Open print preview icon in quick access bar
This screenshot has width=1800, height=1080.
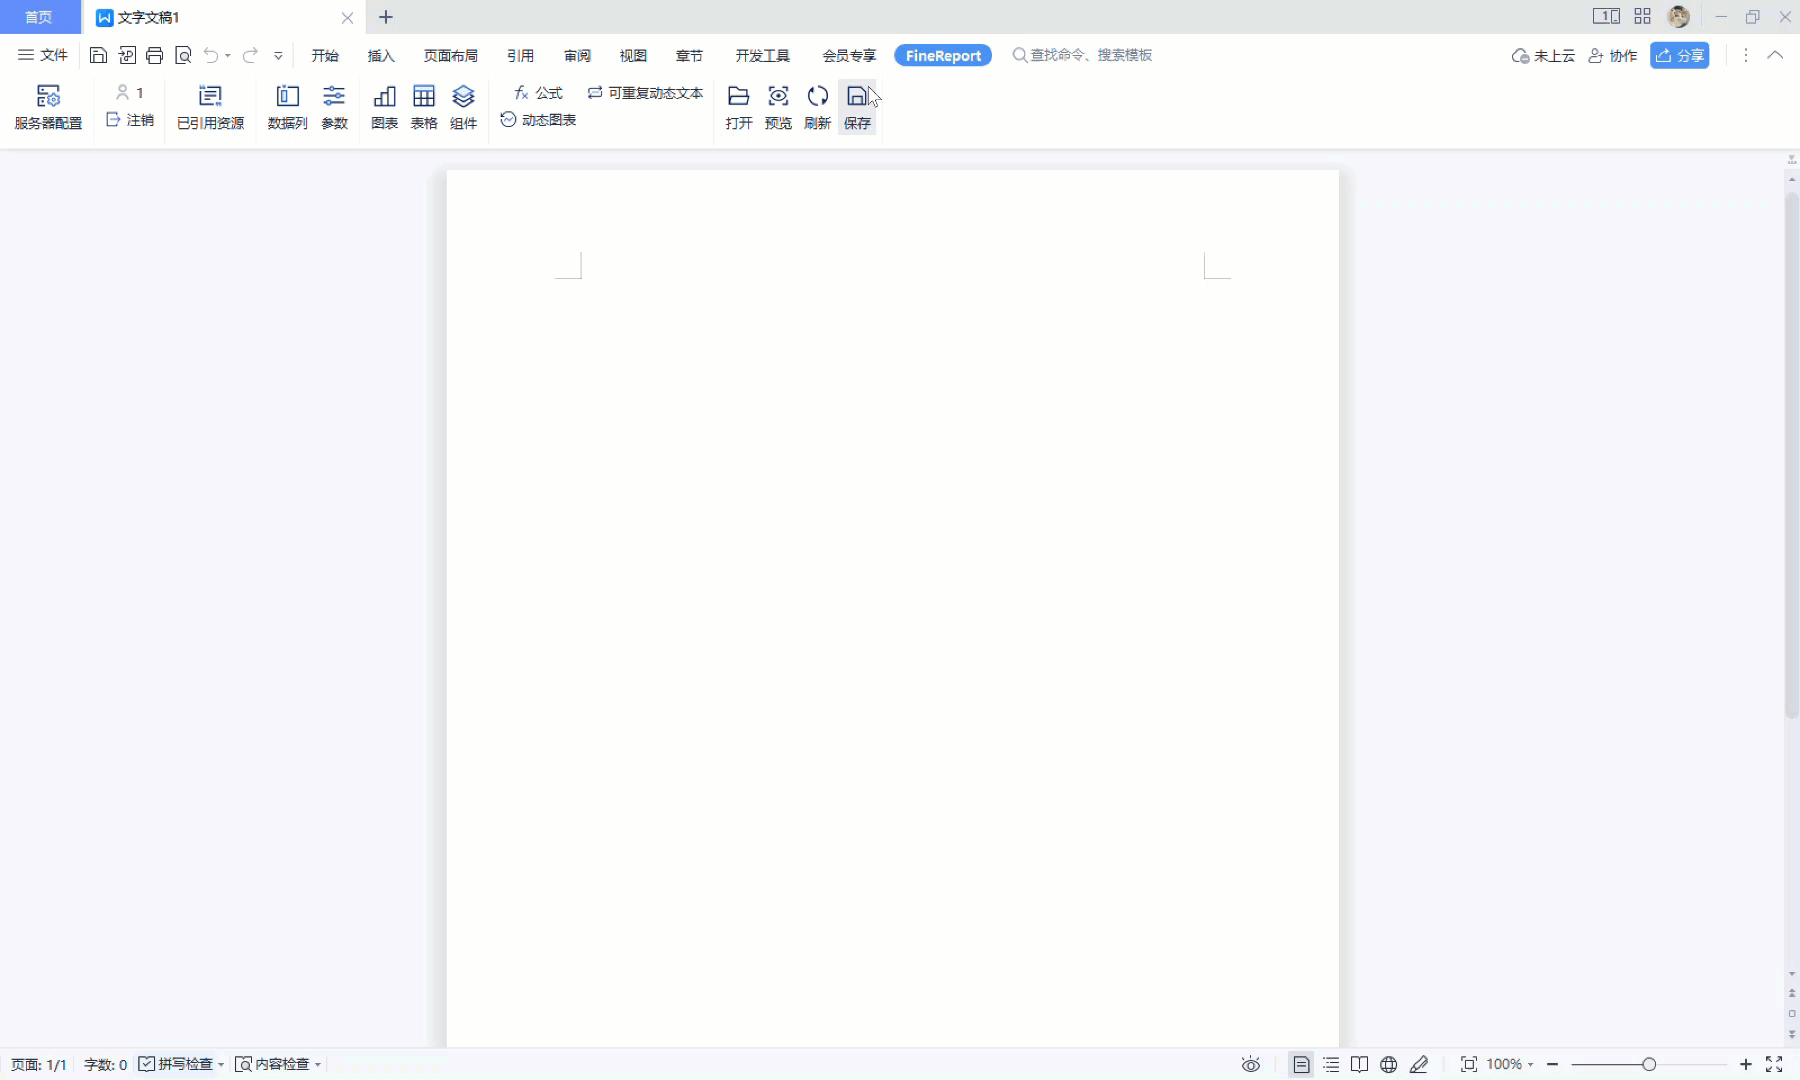(x=183, y=55)
